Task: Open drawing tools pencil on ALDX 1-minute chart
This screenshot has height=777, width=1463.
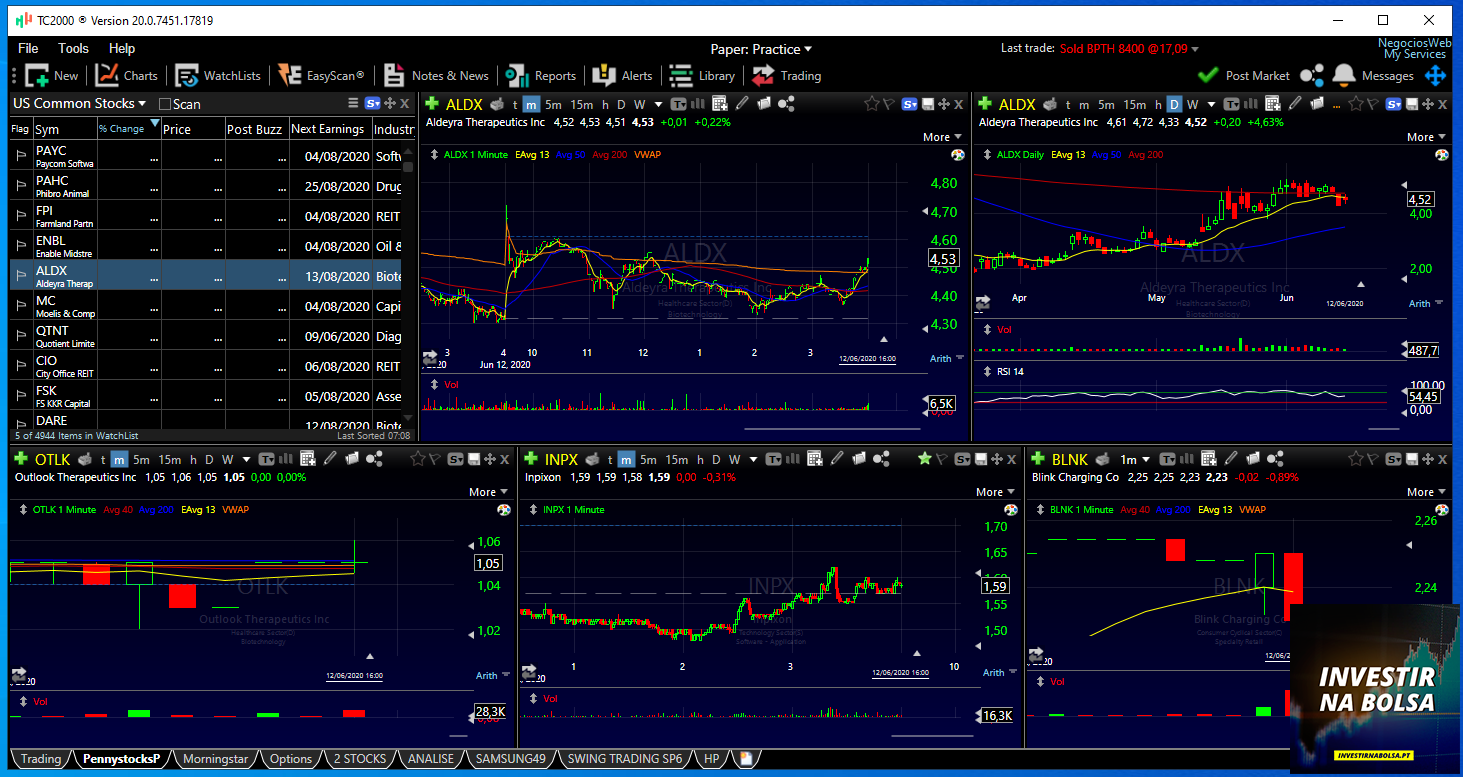Action: (742, 104)
